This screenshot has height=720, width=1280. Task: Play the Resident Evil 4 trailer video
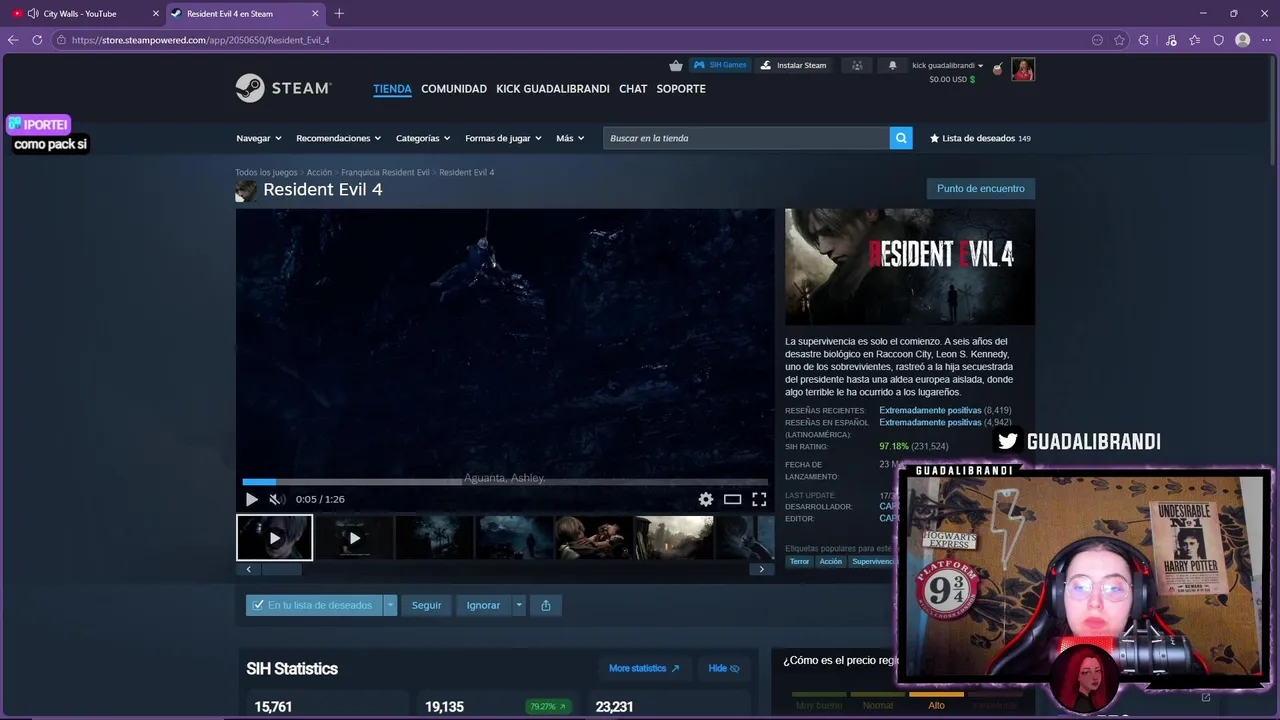click(x=252, y=499)
